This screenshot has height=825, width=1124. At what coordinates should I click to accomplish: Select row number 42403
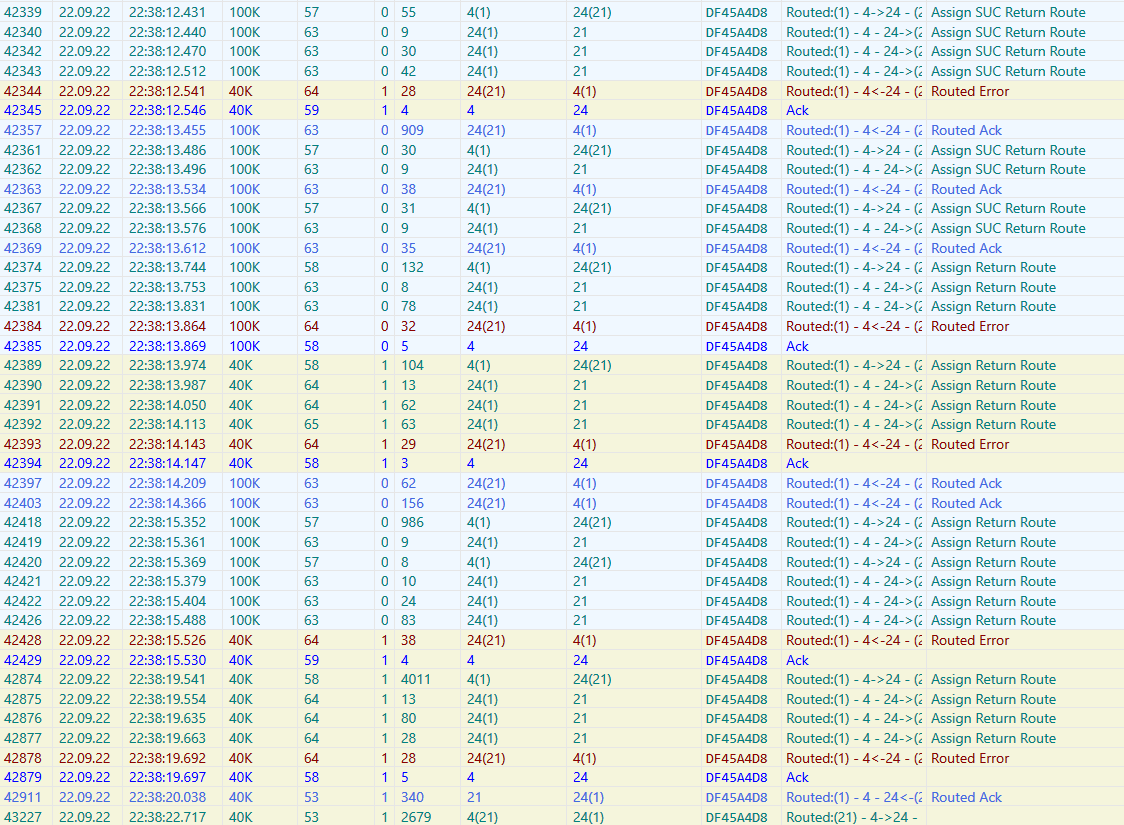pos(23,503)
